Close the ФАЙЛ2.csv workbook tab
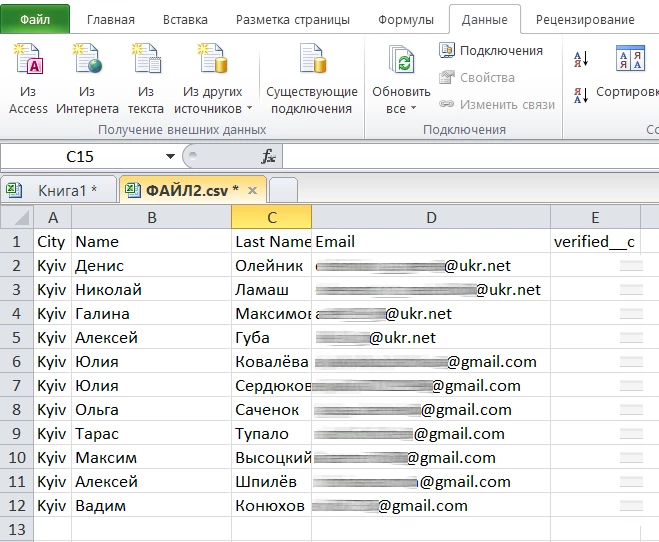Image resolution: width=659 pixels, height=542 pixels. 252,190
